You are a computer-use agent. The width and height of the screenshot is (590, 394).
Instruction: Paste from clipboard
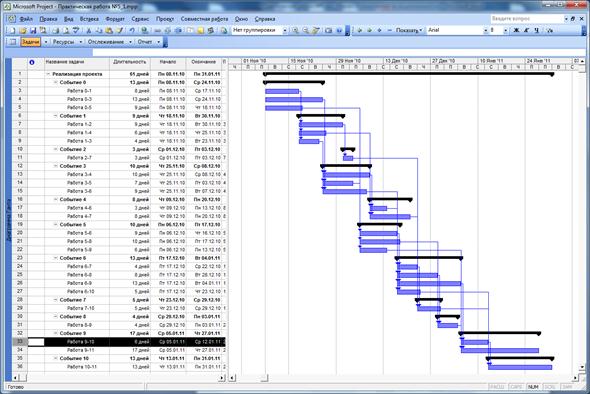click(x=109, y=30)
